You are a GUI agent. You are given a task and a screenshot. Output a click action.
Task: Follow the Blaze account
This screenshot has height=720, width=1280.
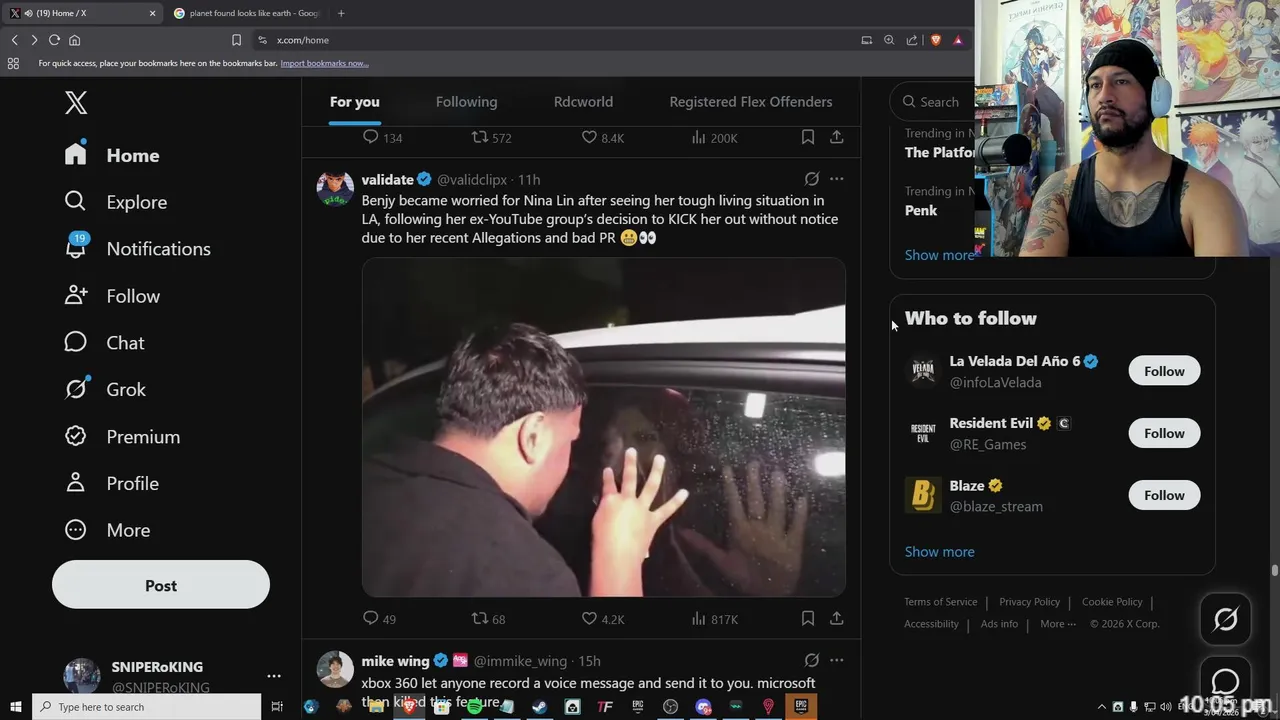(x=1164, y=495)
